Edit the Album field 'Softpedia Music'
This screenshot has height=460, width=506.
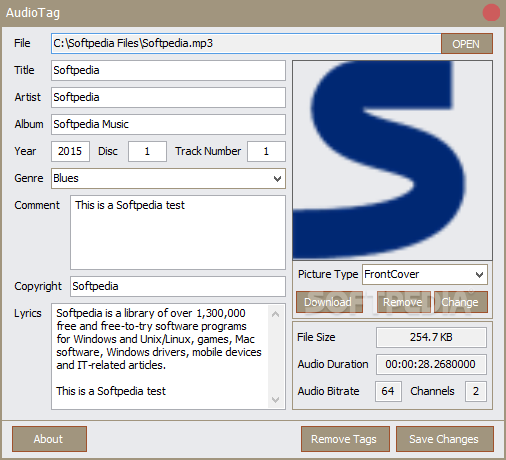tap(168, 124)
